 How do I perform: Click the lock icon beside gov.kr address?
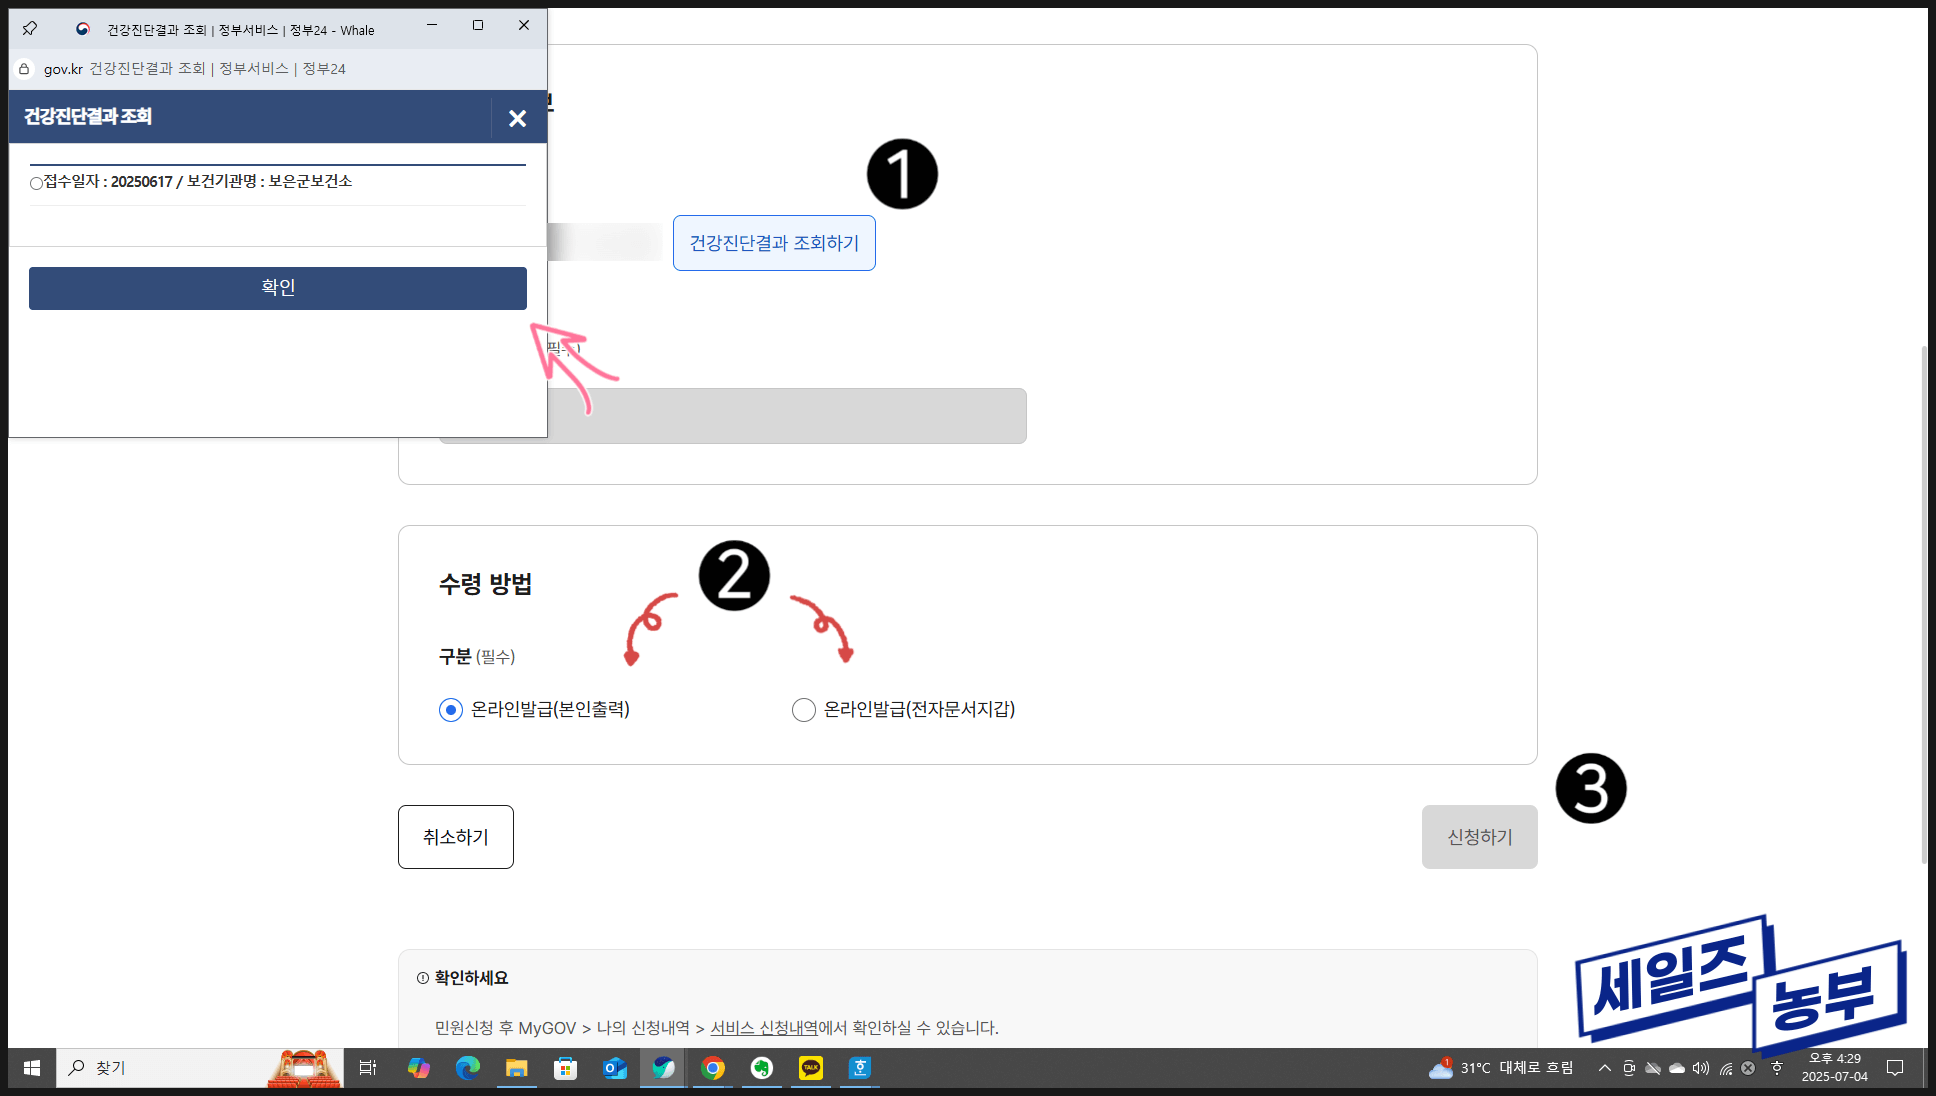pos(24,69)
